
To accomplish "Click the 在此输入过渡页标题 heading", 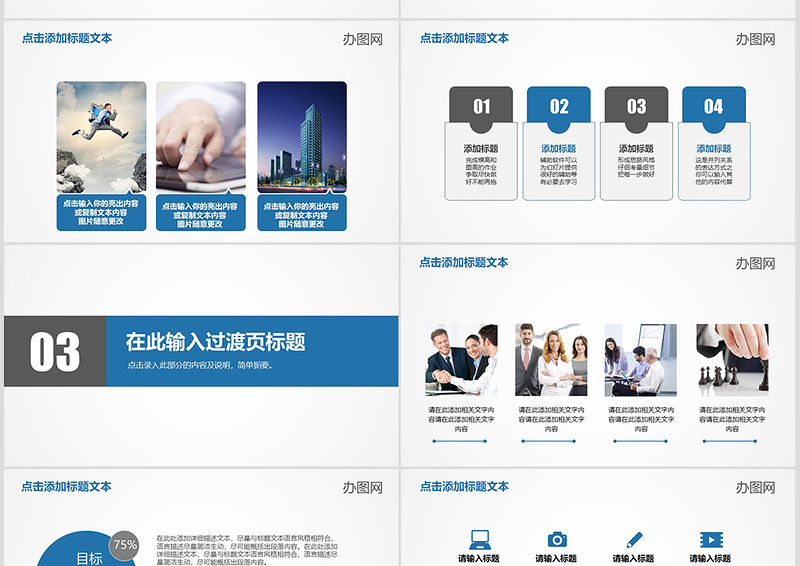I will coord(215,341).
